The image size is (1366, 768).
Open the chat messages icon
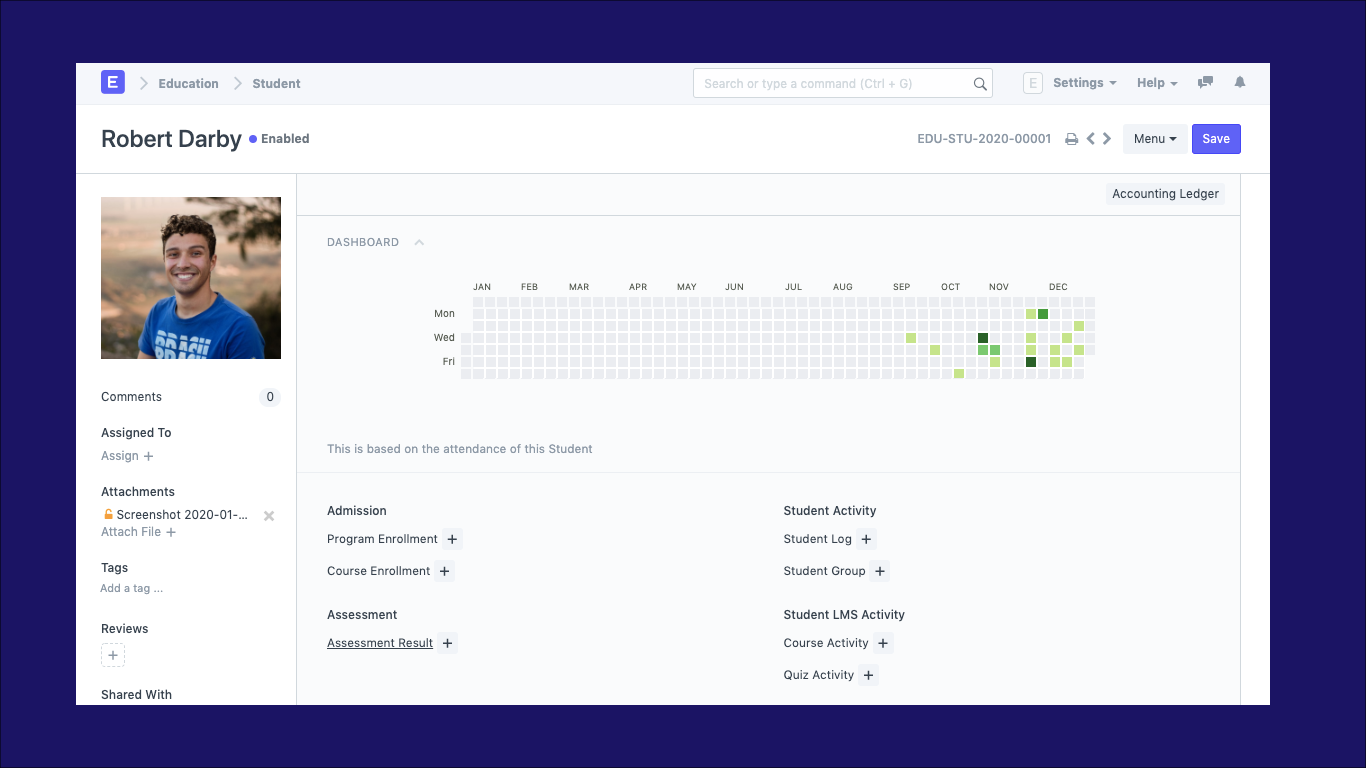pos(1206,83)
